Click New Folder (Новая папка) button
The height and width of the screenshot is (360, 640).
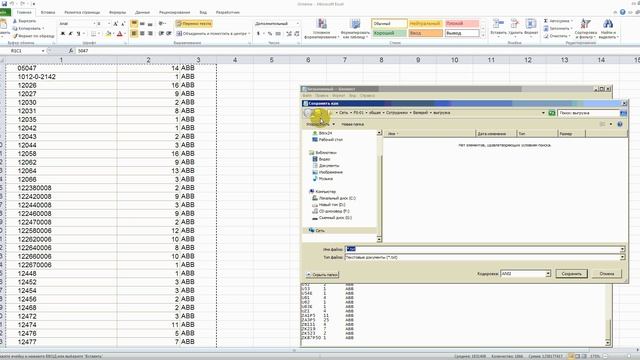(352, 124)
